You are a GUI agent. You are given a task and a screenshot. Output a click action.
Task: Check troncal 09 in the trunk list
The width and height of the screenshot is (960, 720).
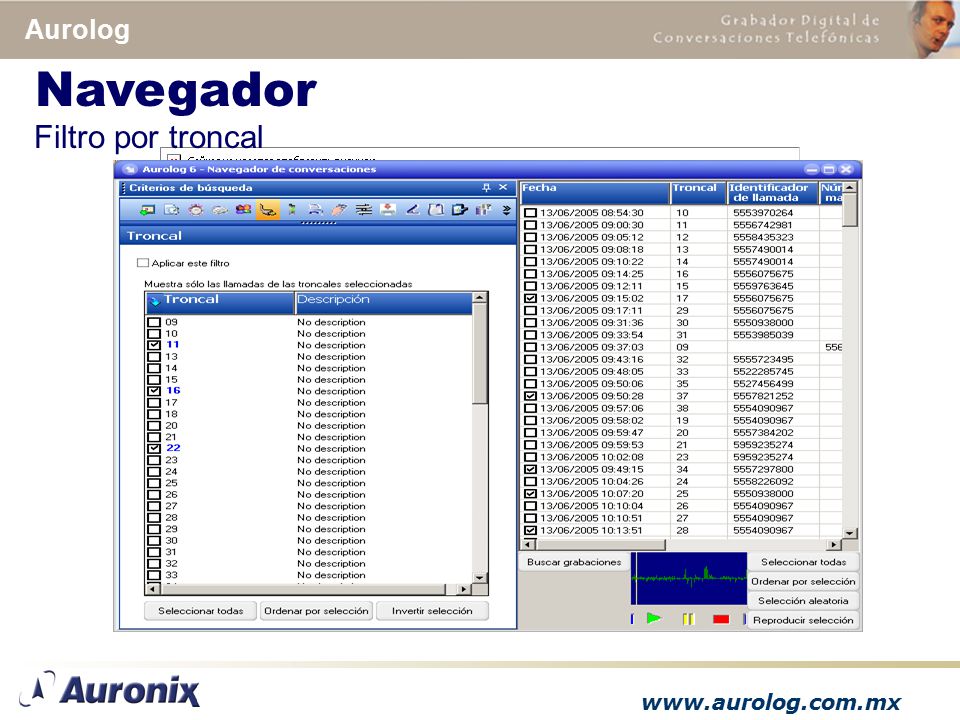pos(154,322)
